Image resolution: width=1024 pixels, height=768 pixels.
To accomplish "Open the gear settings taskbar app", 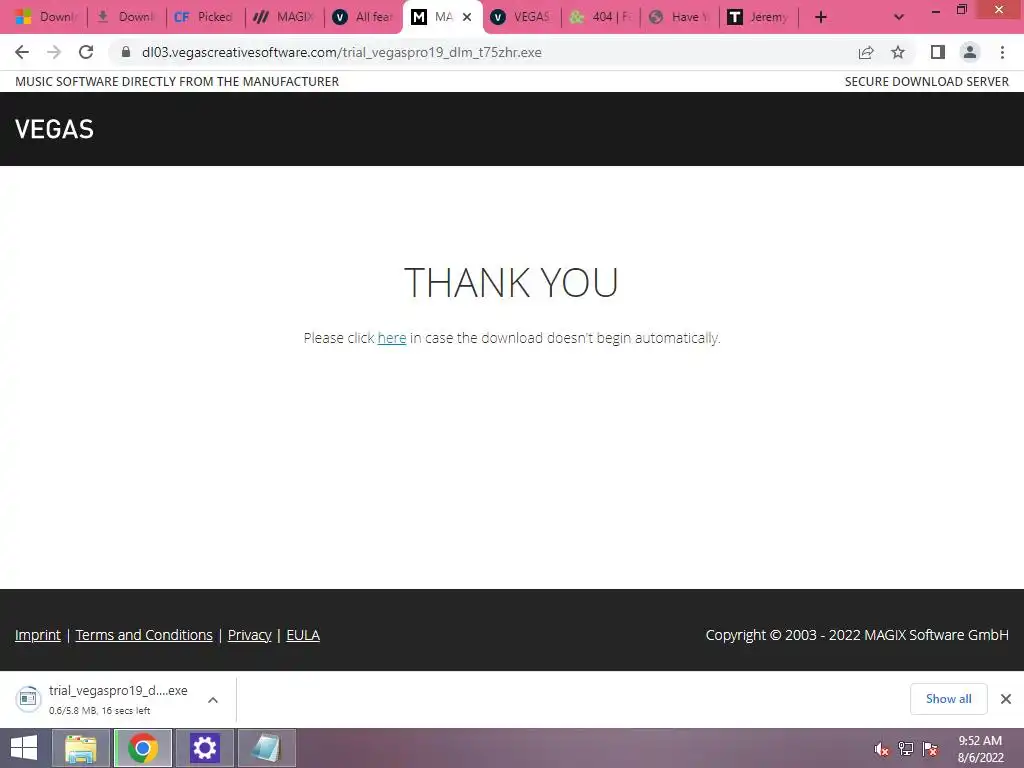I will 204,748.
